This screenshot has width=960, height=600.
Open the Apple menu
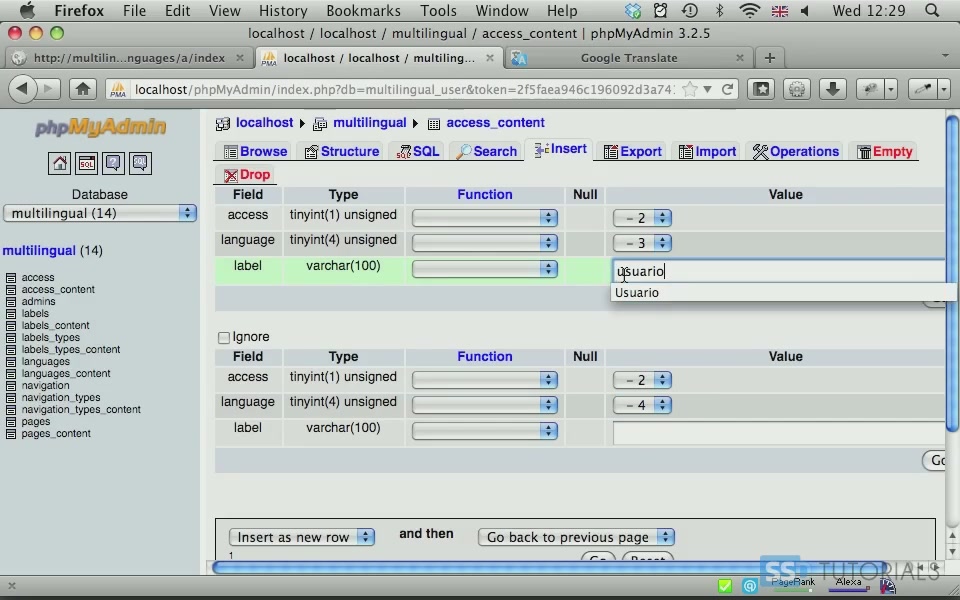coord(28,10)
